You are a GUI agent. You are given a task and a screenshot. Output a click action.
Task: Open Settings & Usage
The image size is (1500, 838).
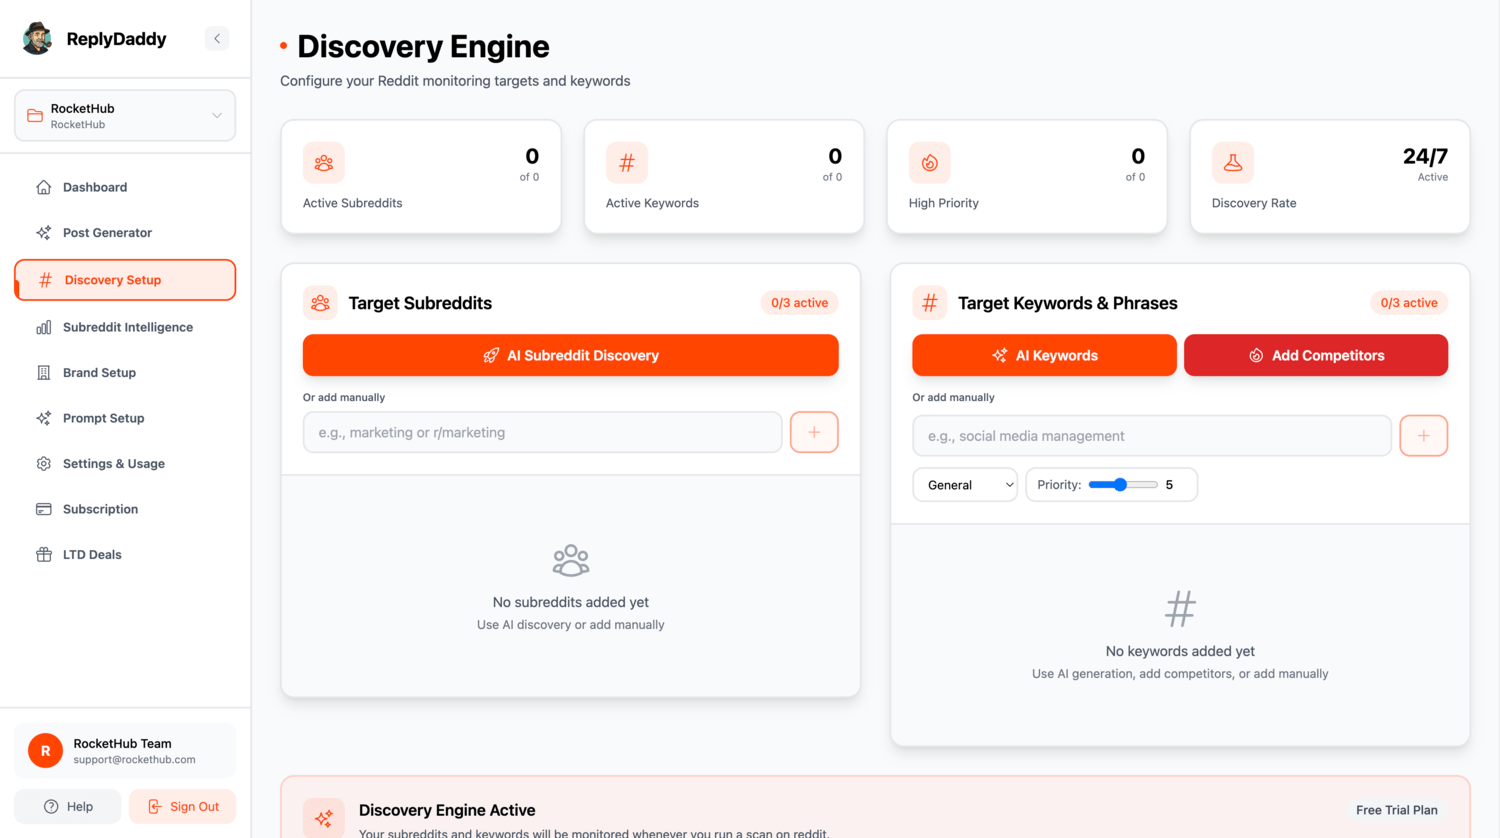click(x=125, y=464)
